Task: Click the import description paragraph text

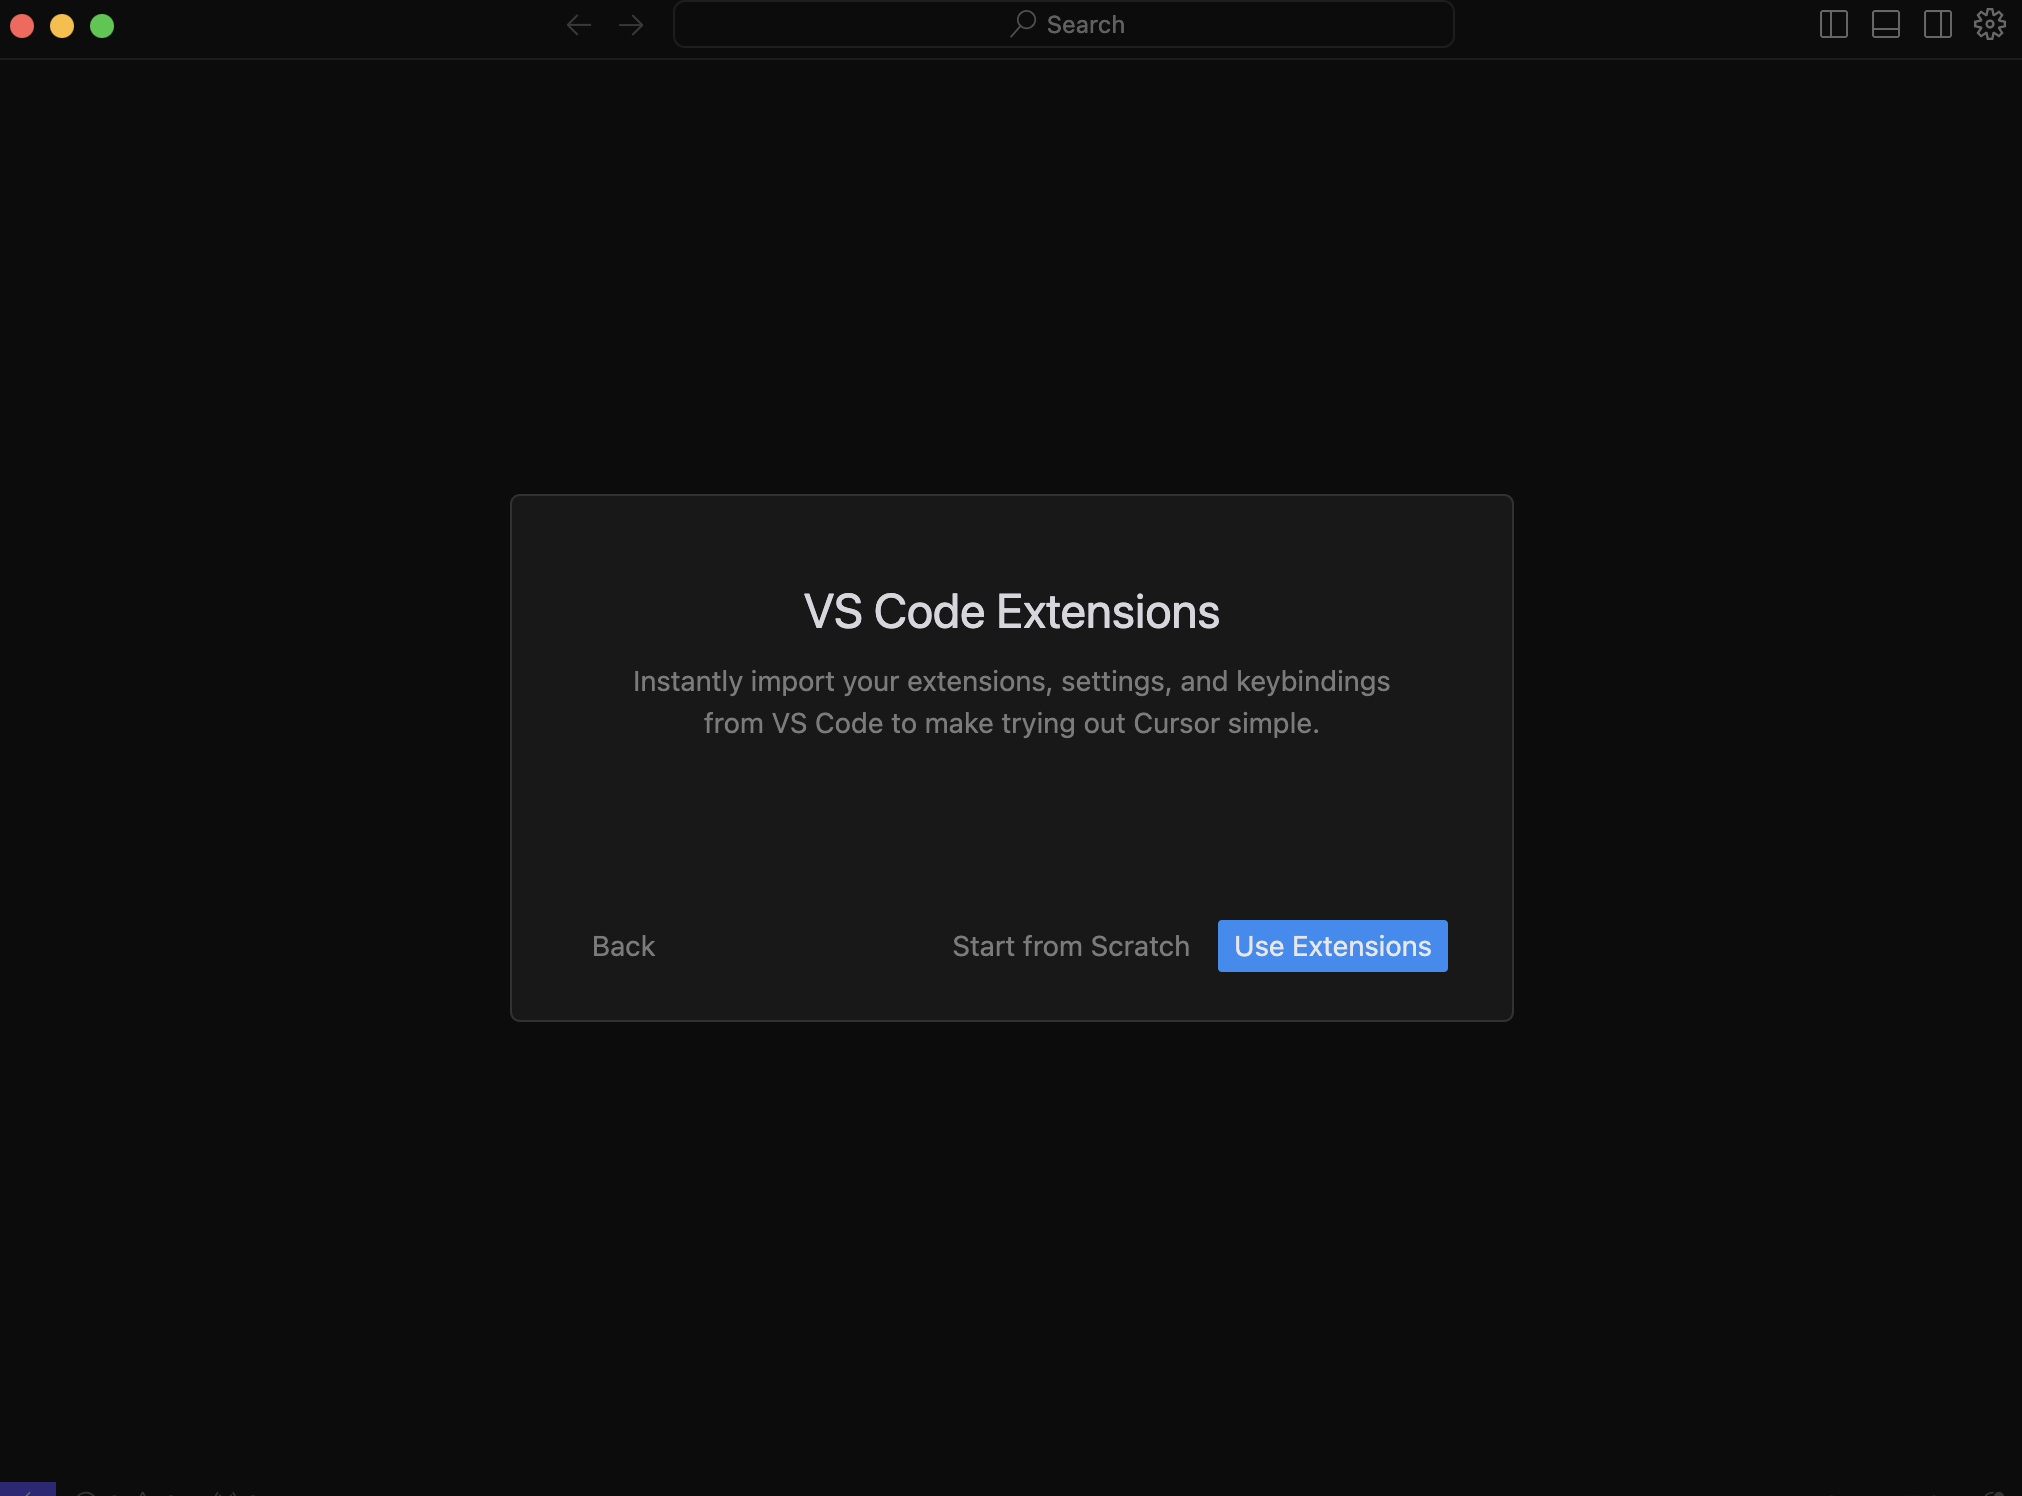Action: tap(1011, 702)
